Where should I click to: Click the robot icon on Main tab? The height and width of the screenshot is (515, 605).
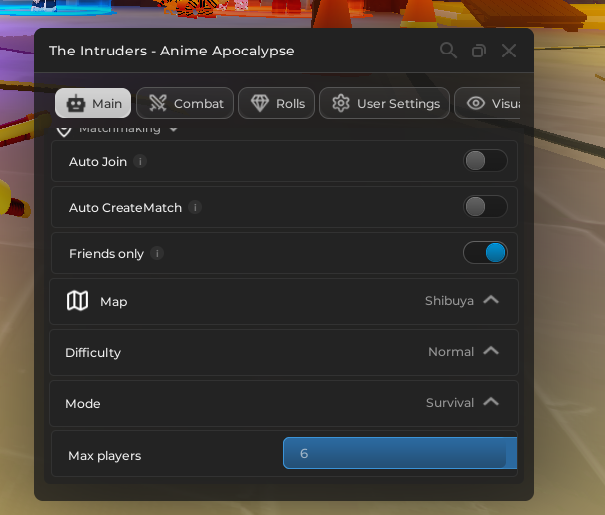[x=76, y=103]
